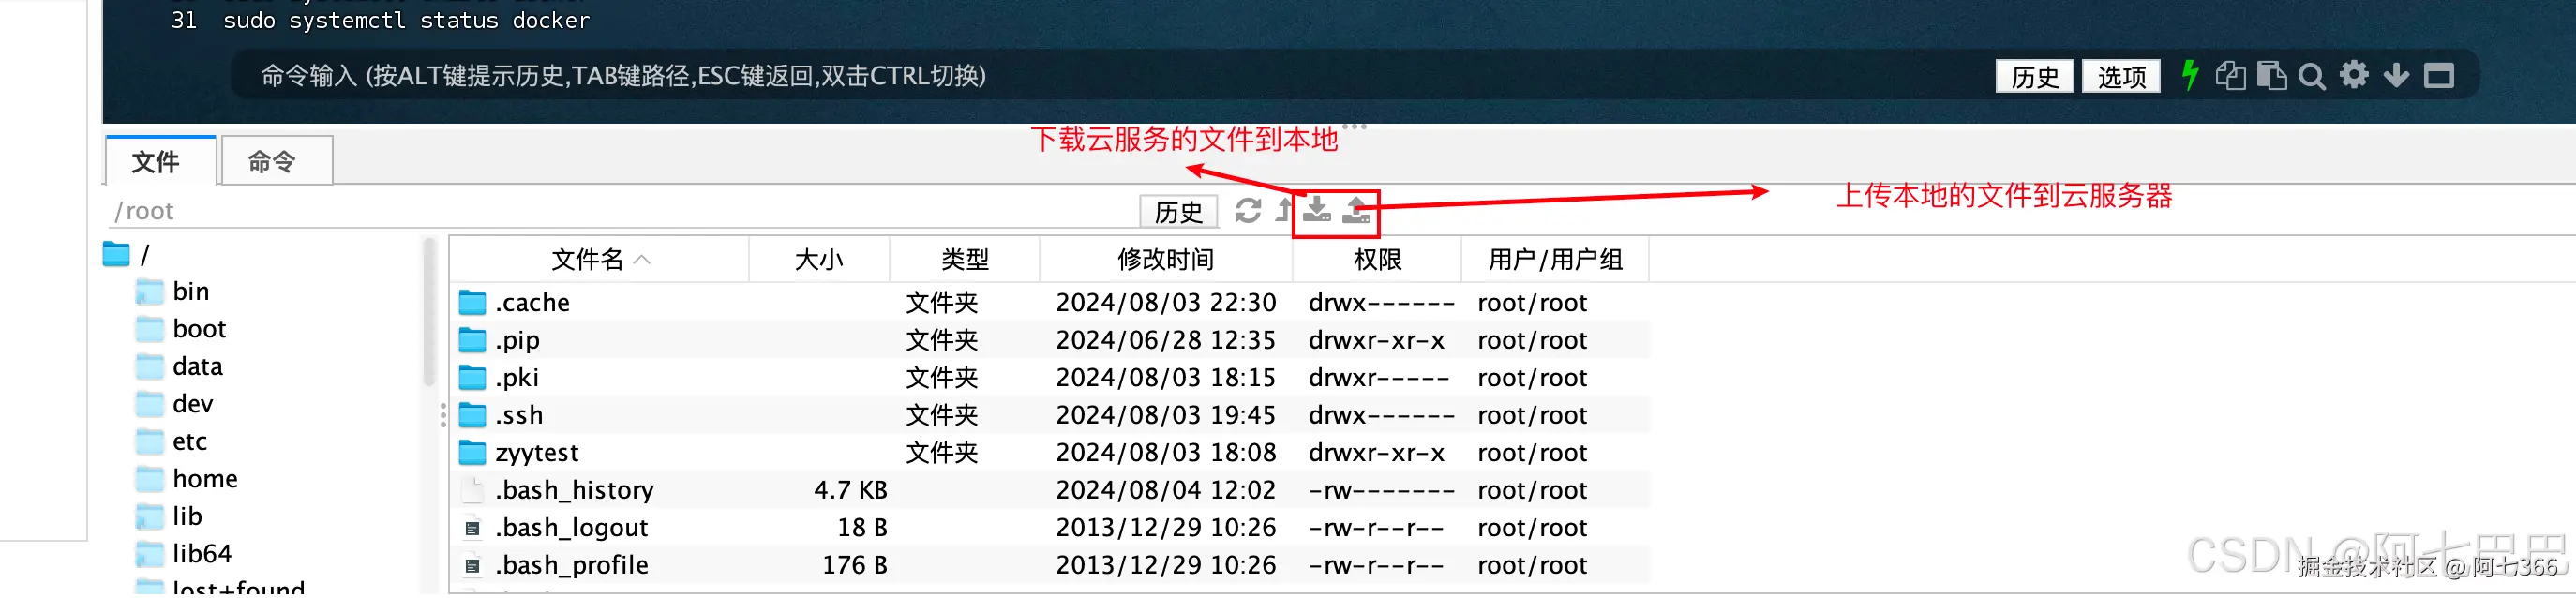Click the 2024/08/04 12:02 modified time
The image size is (2576, 598).
coord(1166,490)
